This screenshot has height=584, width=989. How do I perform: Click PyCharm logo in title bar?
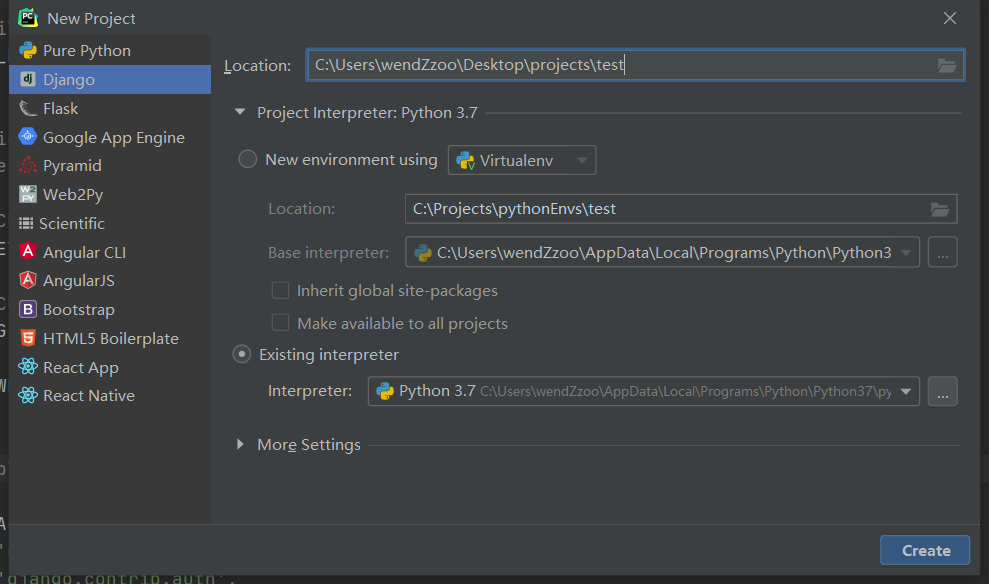tap(28, 18)
